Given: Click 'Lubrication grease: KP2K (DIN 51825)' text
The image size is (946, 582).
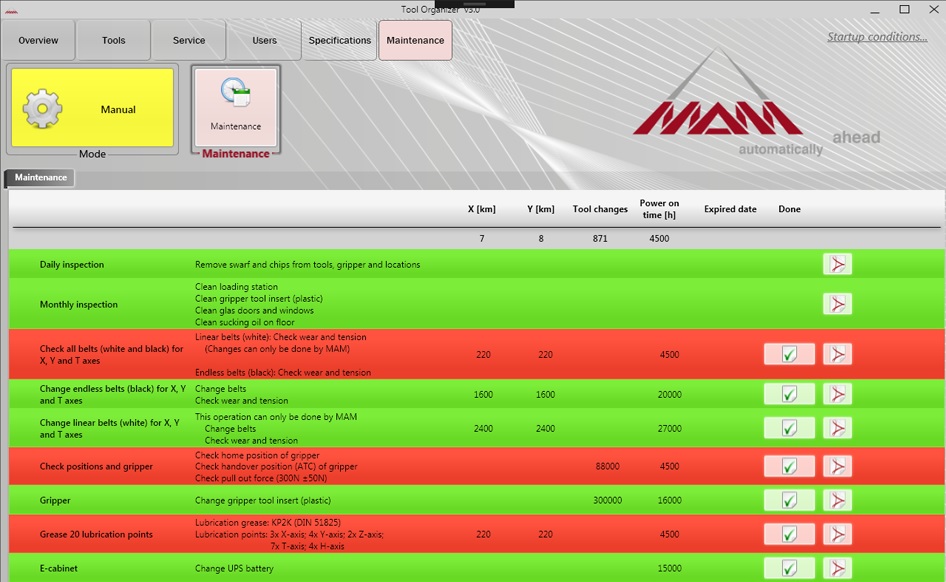Looking at the screenshot, I should tap(268, 522).
